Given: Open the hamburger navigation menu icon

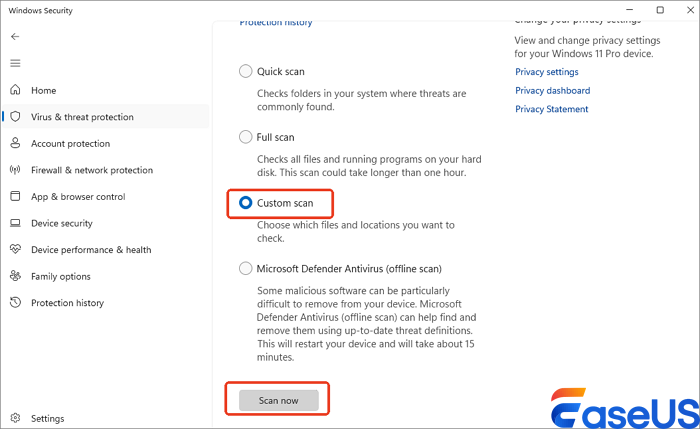Looking at the screenshot, I should [15, 63].
